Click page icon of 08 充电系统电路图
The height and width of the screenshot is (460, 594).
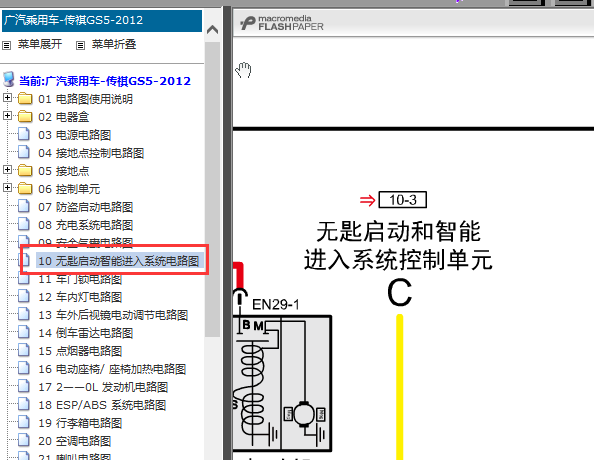(x=23, y=224)
